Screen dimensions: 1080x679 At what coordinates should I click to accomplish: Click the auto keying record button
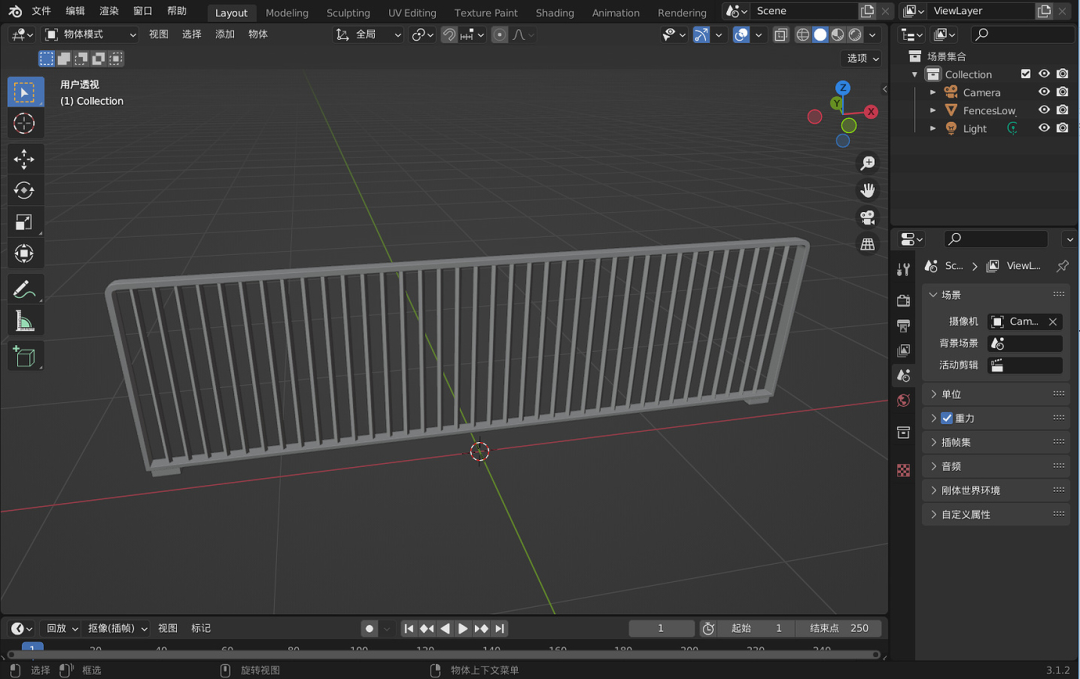point(369,628)
